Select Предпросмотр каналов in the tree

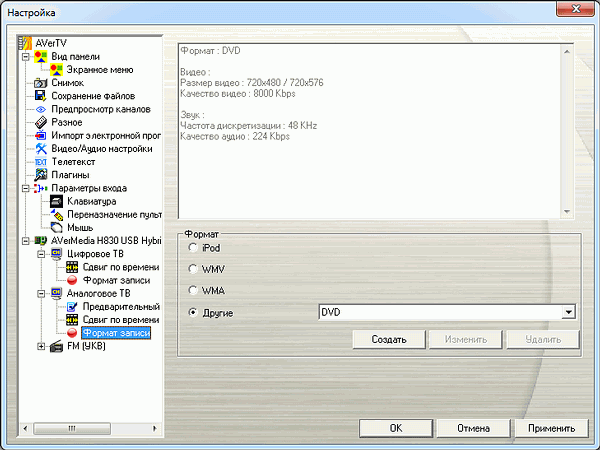pyautogui.click(x=101, y=109)
